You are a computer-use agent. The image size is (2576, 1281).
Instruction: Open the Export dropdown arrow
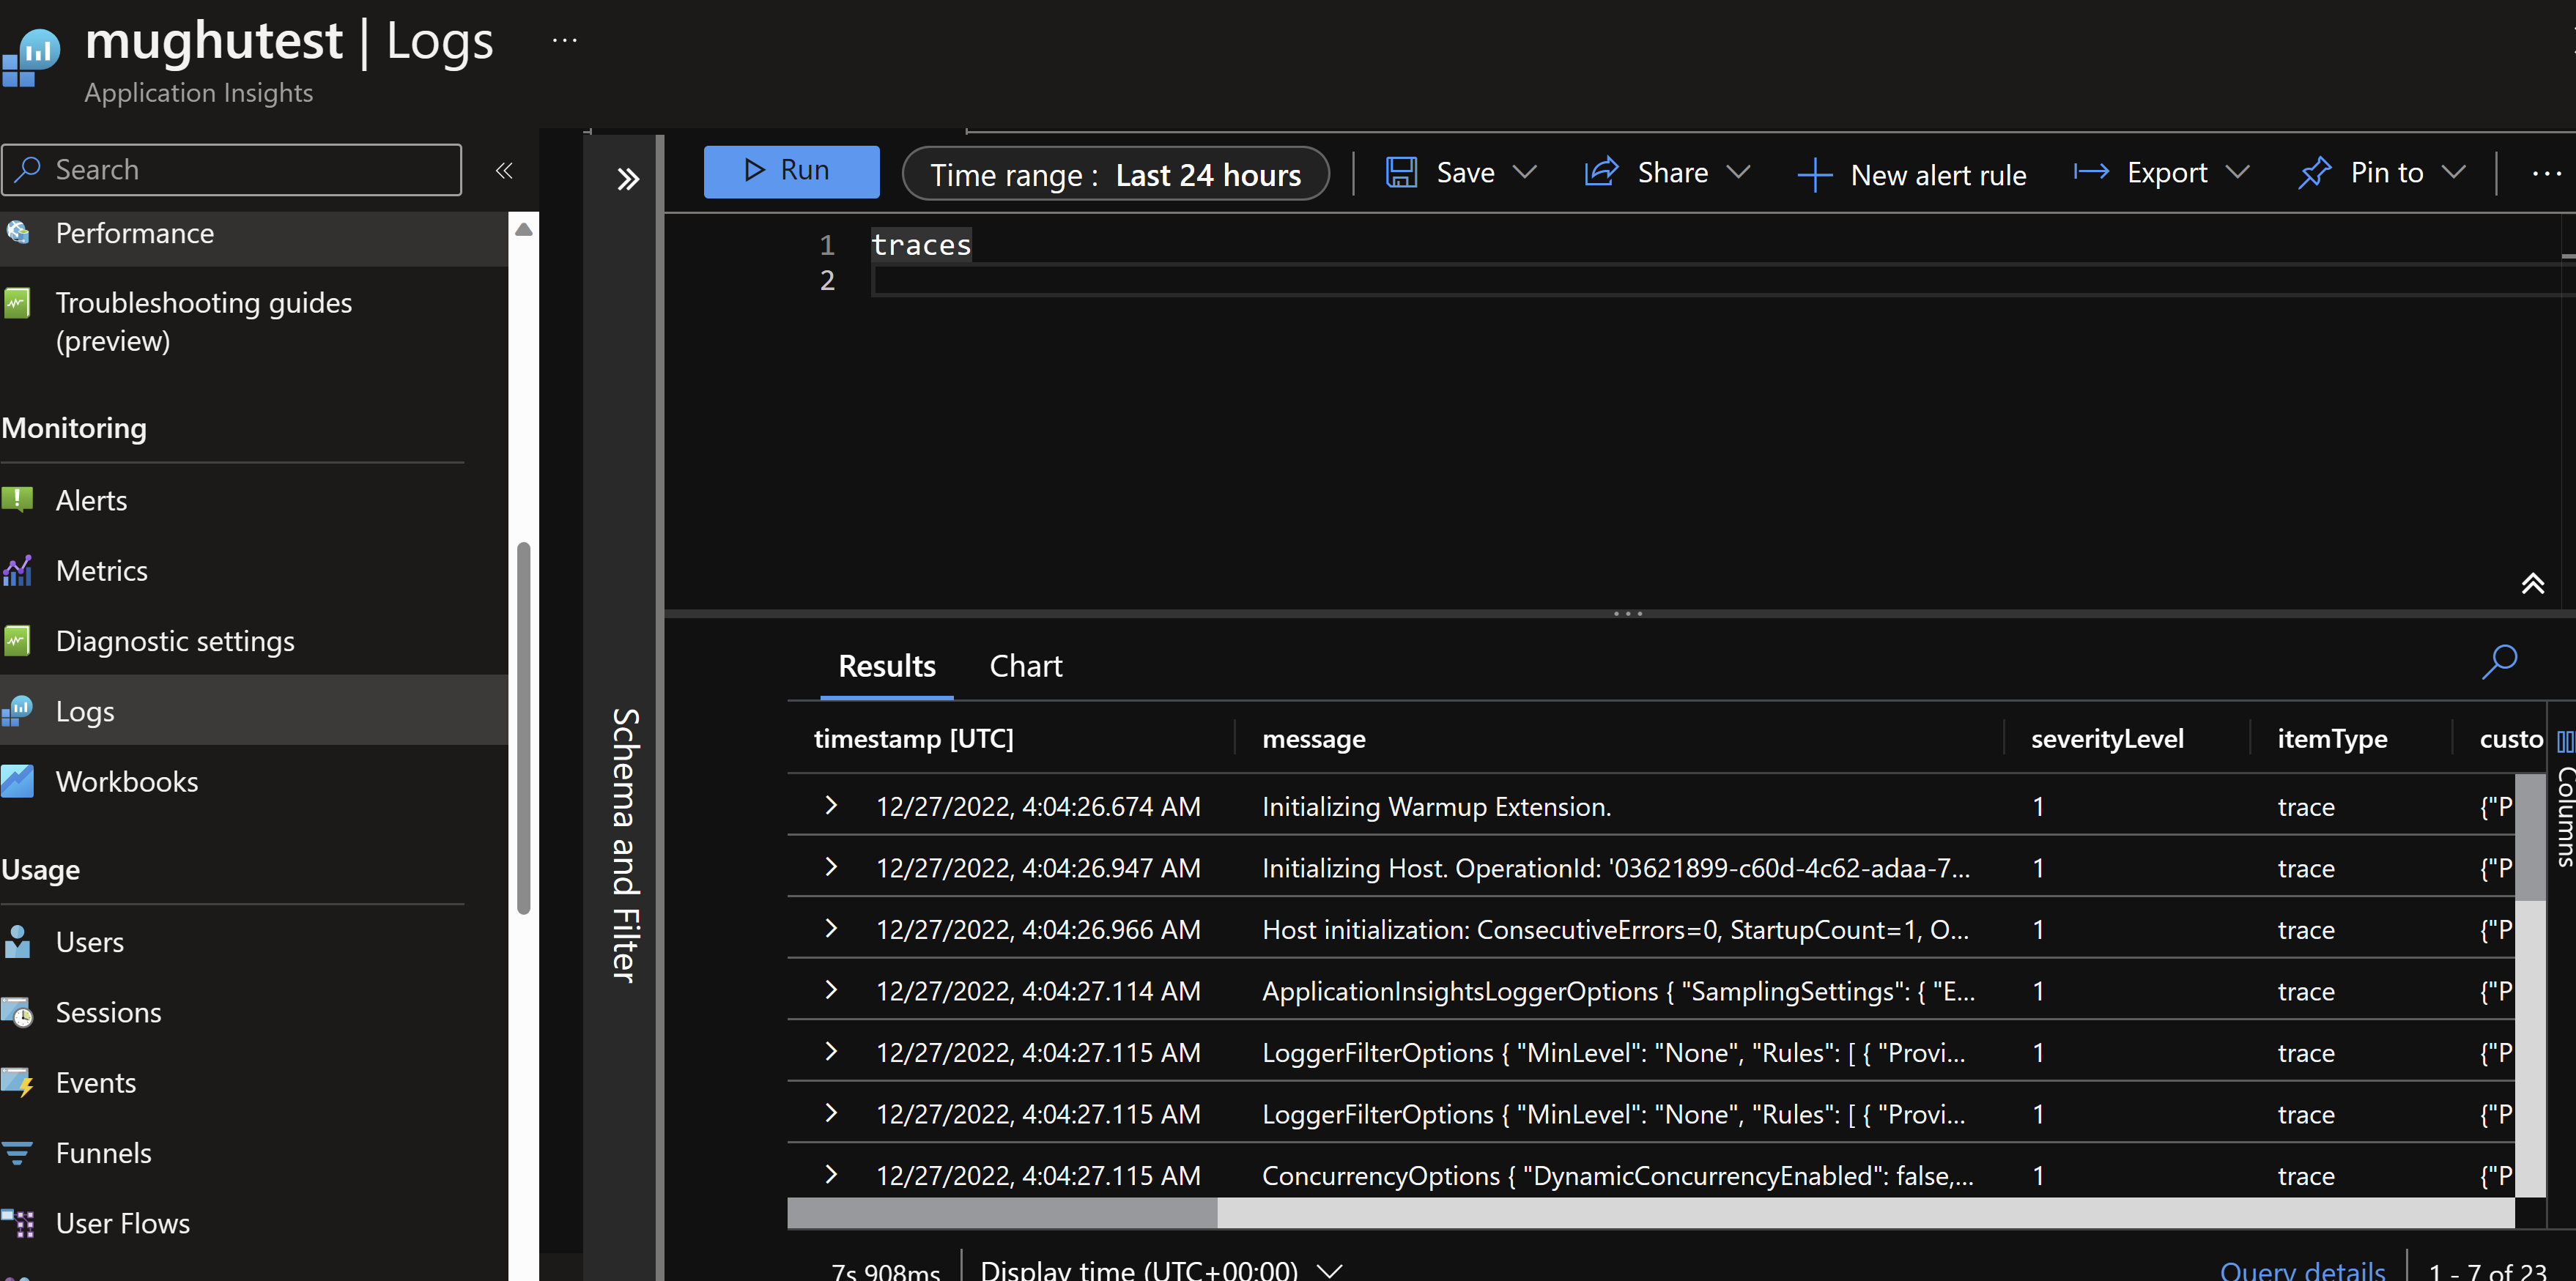(2237, 173)
